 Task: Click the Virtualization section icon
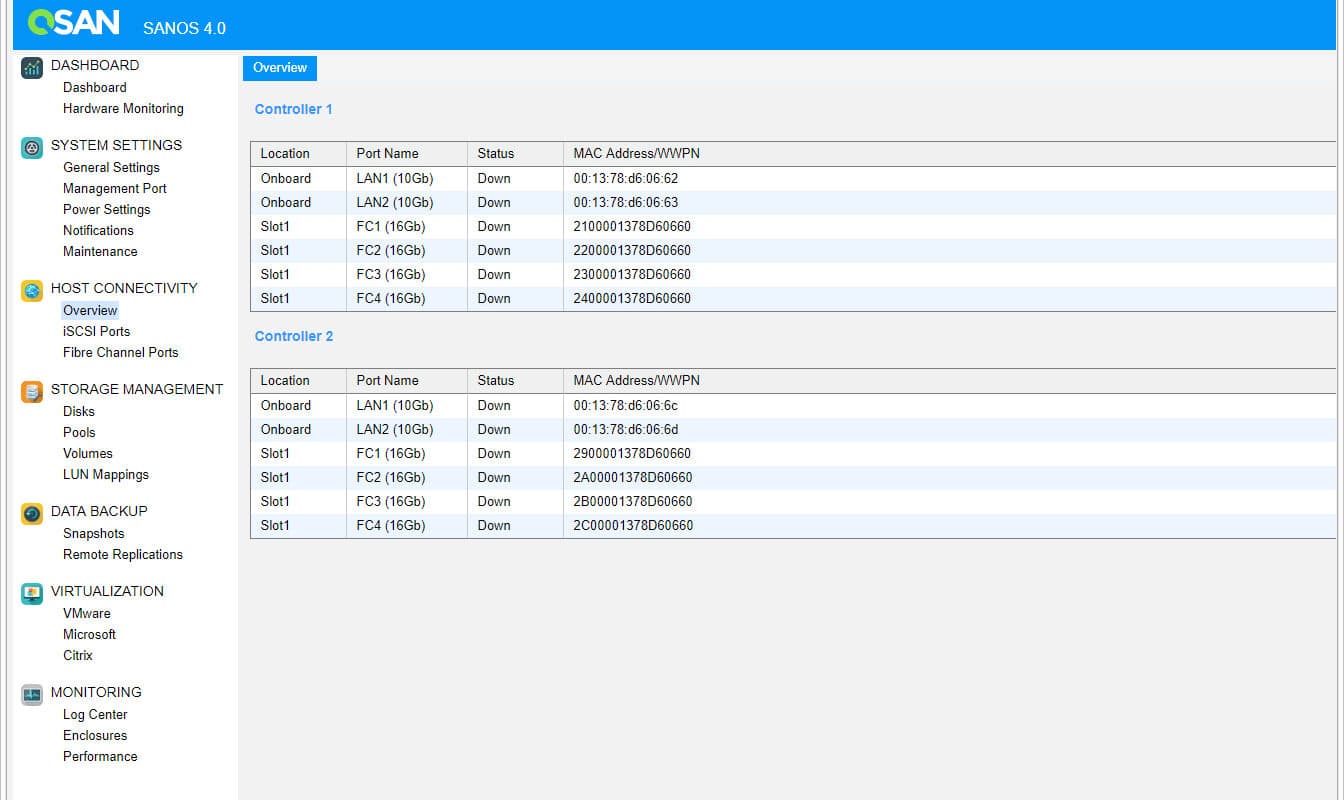(32, 594)
